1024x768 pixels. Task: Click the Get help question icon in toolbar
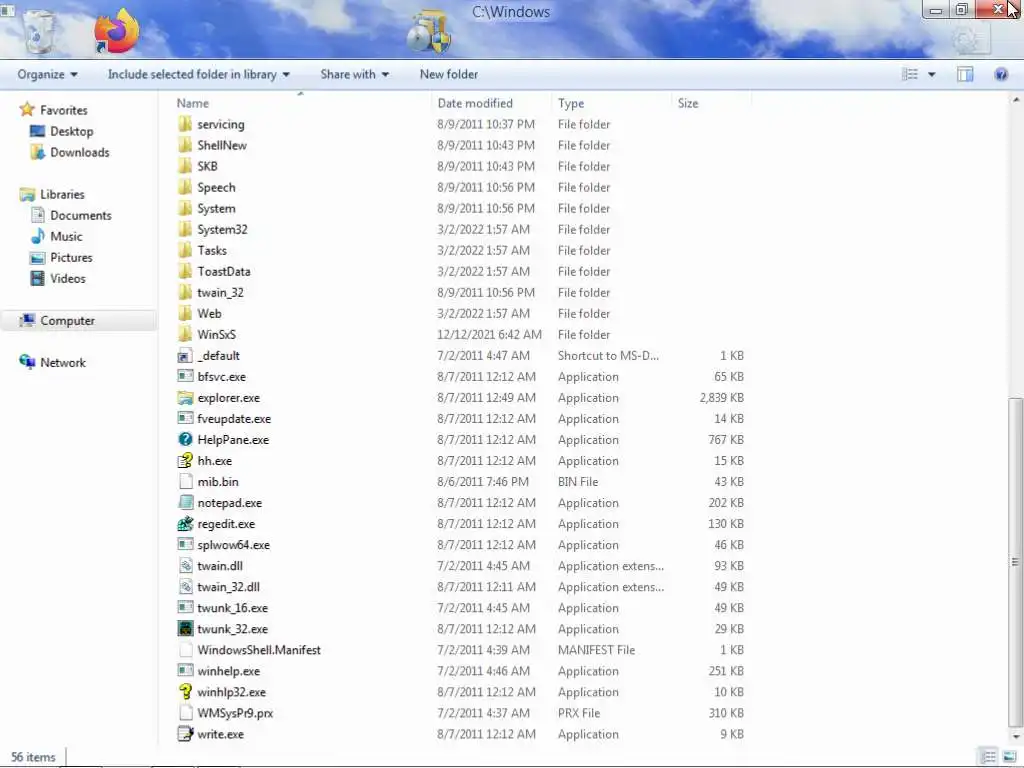point(1000,74)
